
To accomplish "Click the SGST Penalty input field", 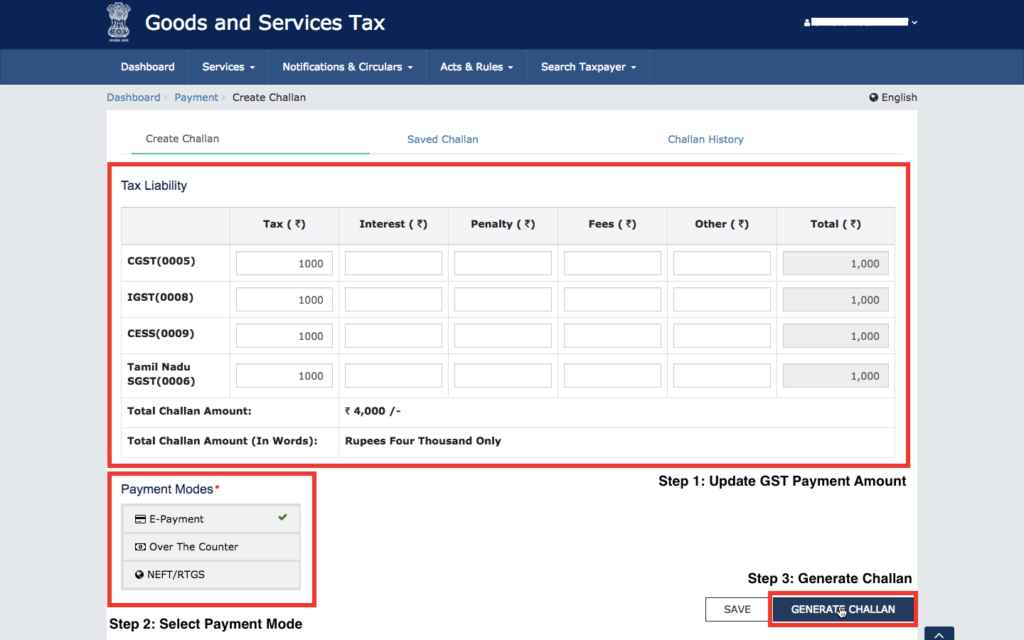I will (503, 376).
